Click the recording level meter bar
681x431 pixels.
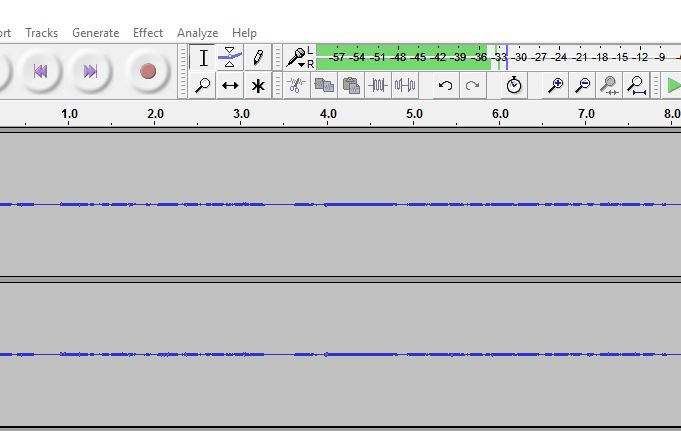click(498, 57)
